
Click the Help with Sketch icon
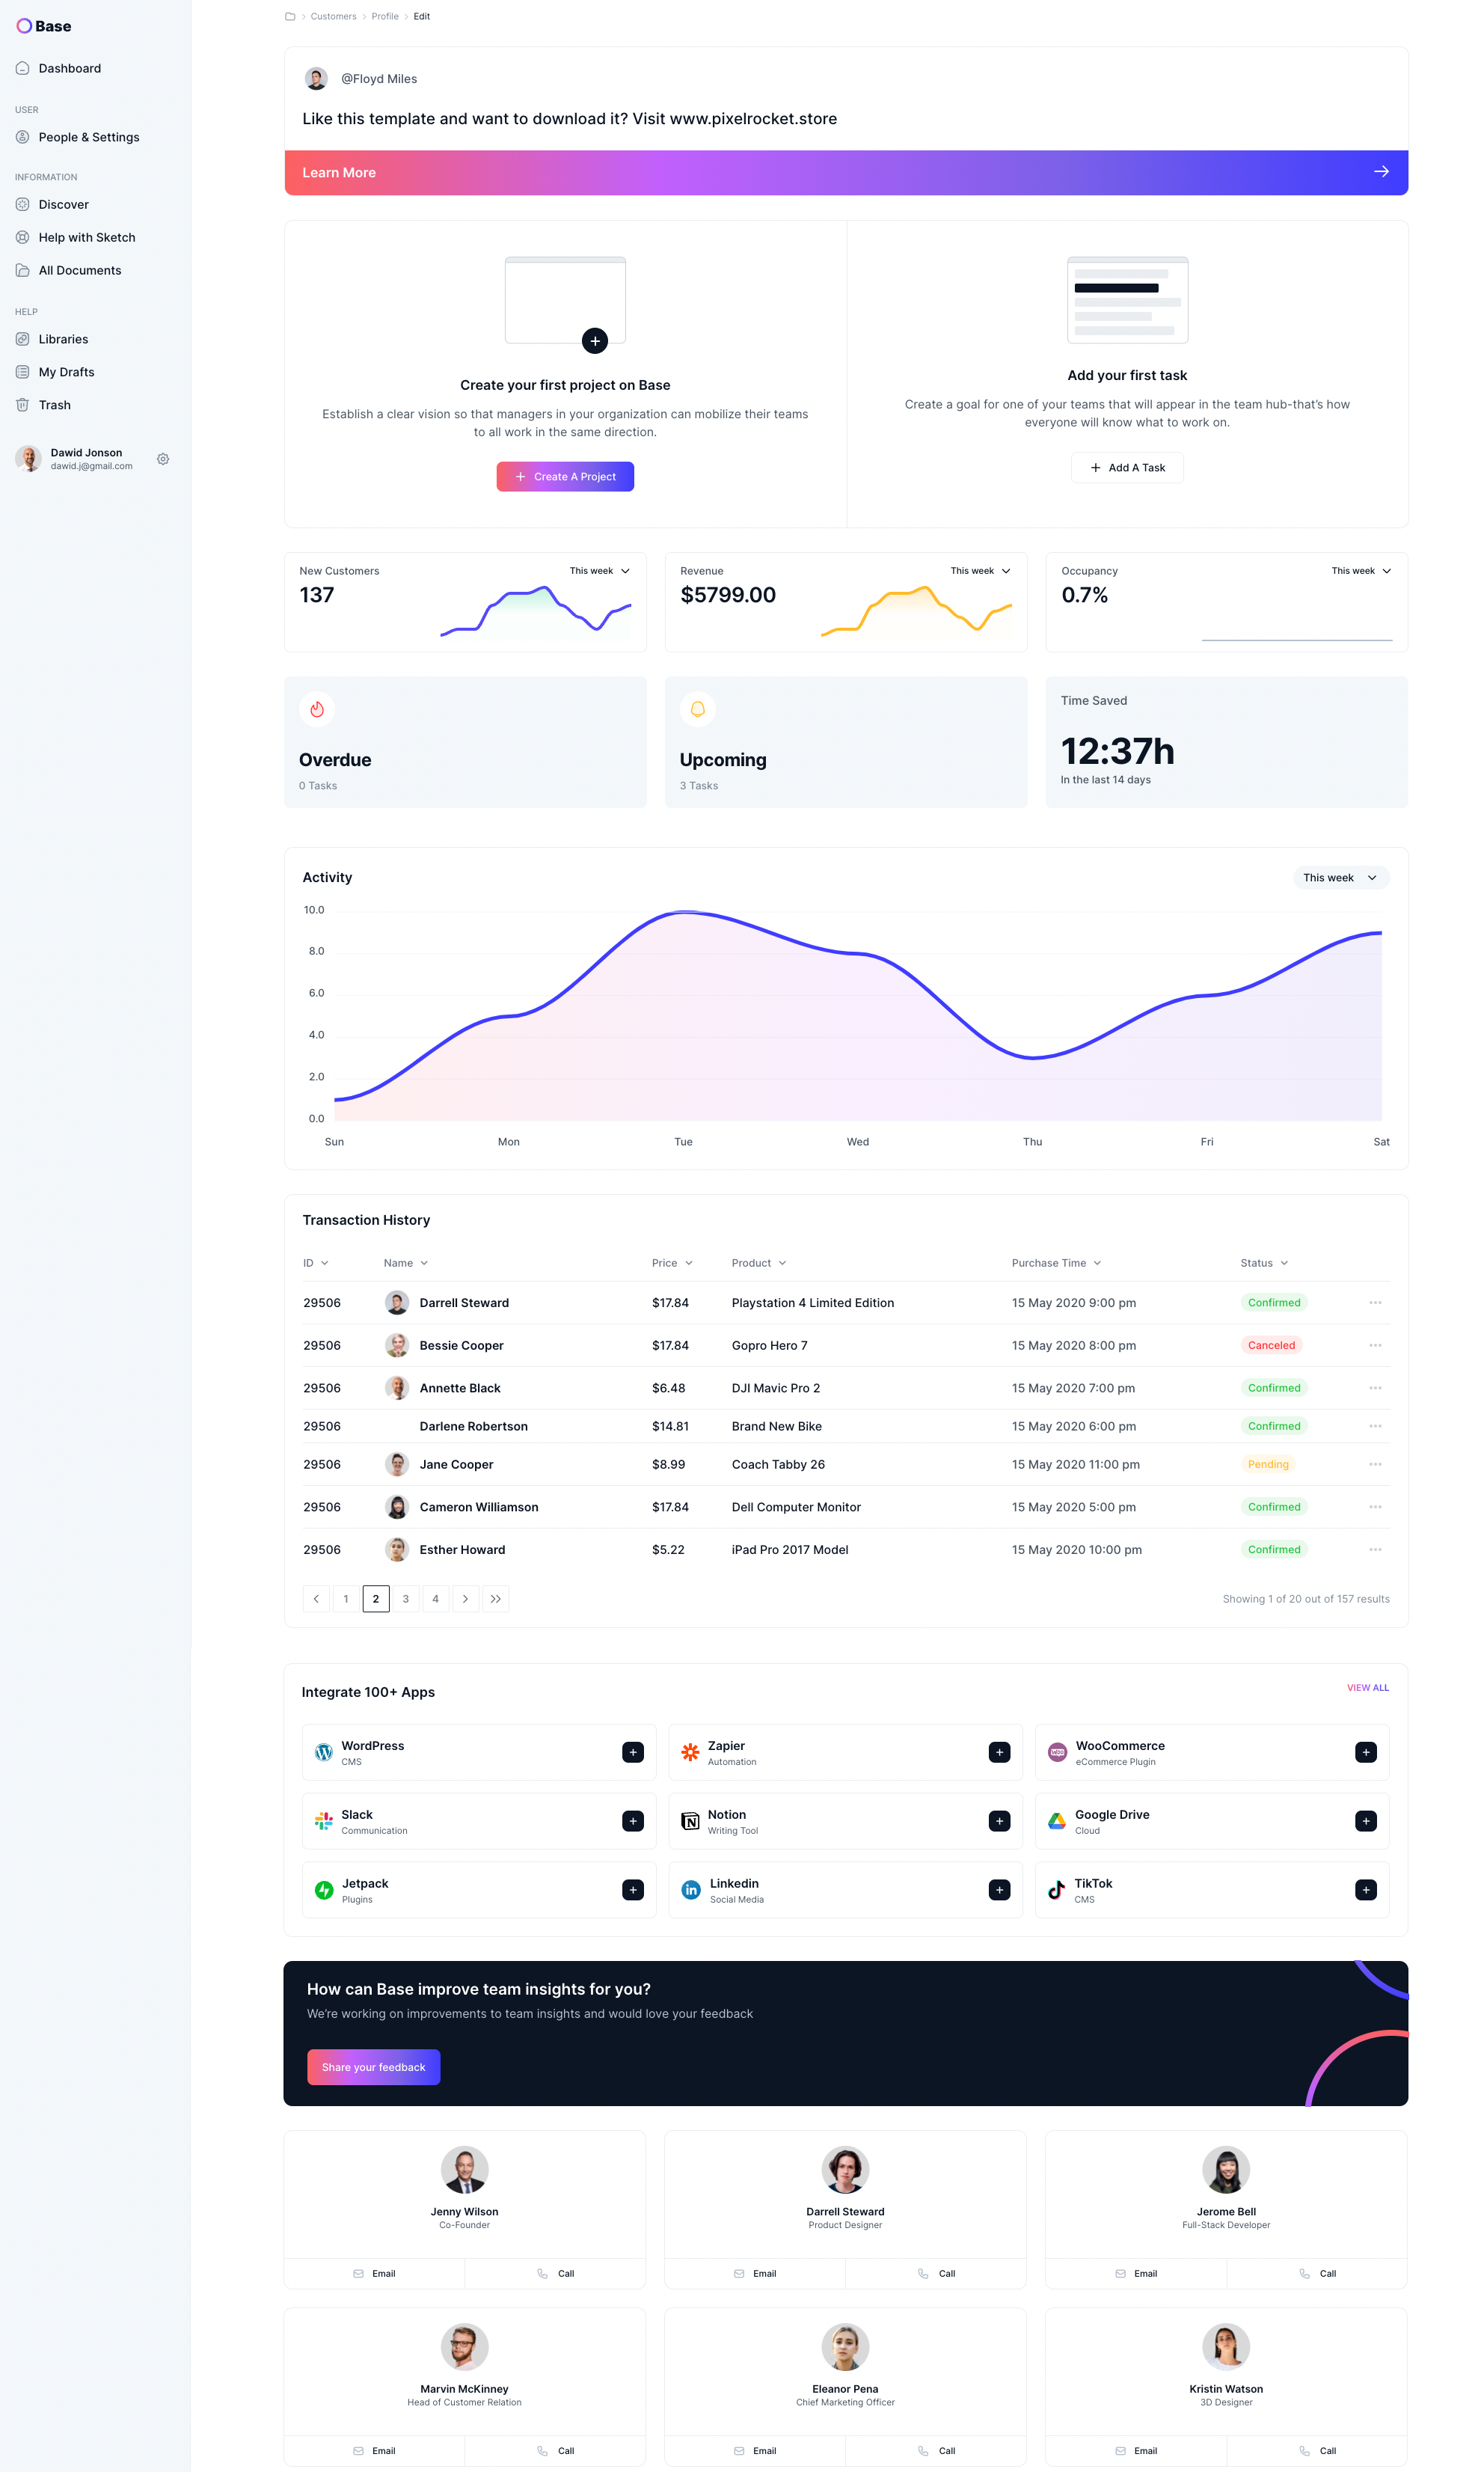click(25, 236)
